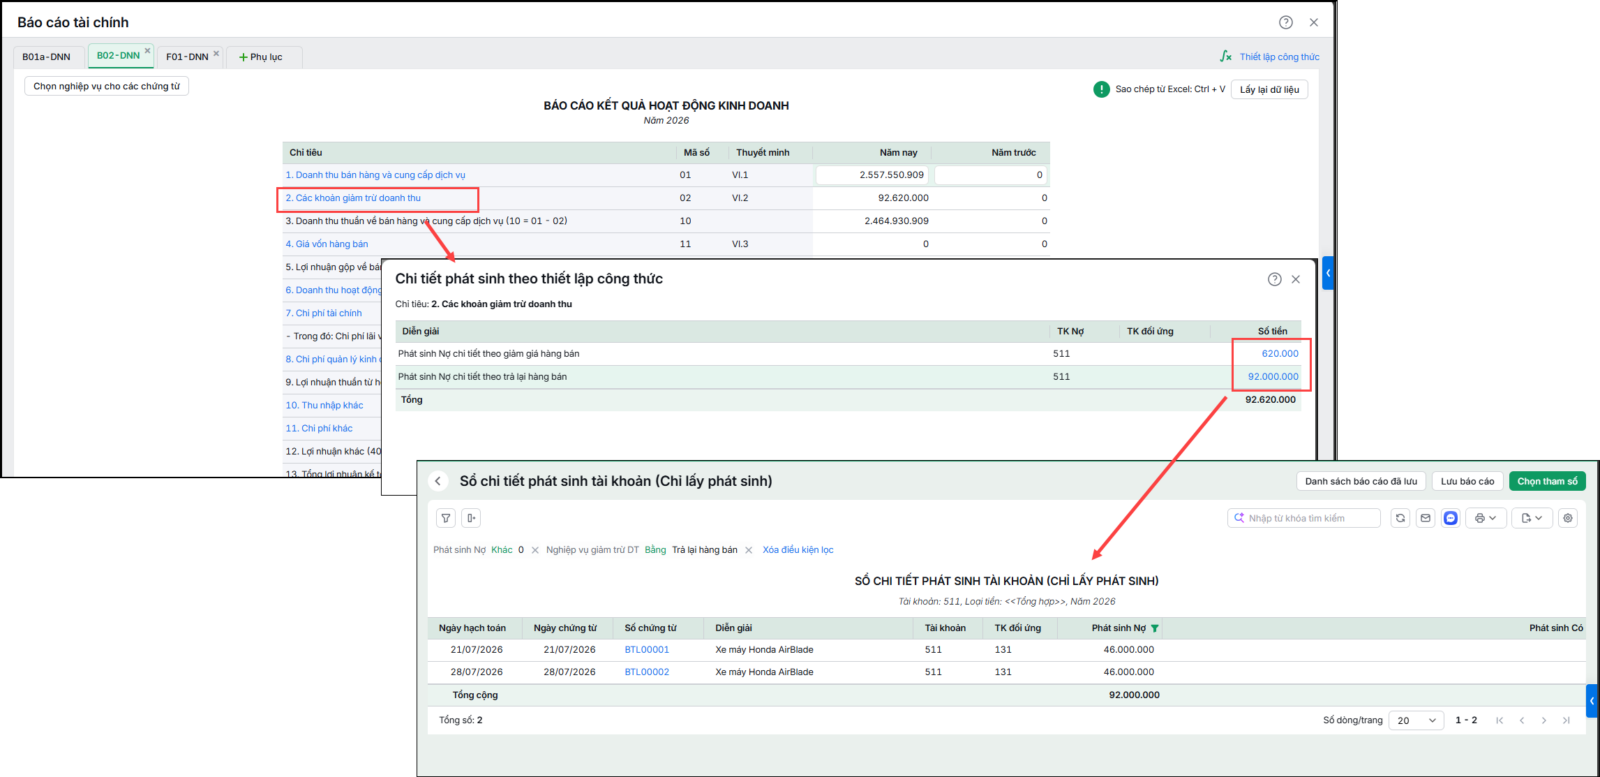Click the help icon in formula detail dialog
The image size is (1600, 777).
1274,280
